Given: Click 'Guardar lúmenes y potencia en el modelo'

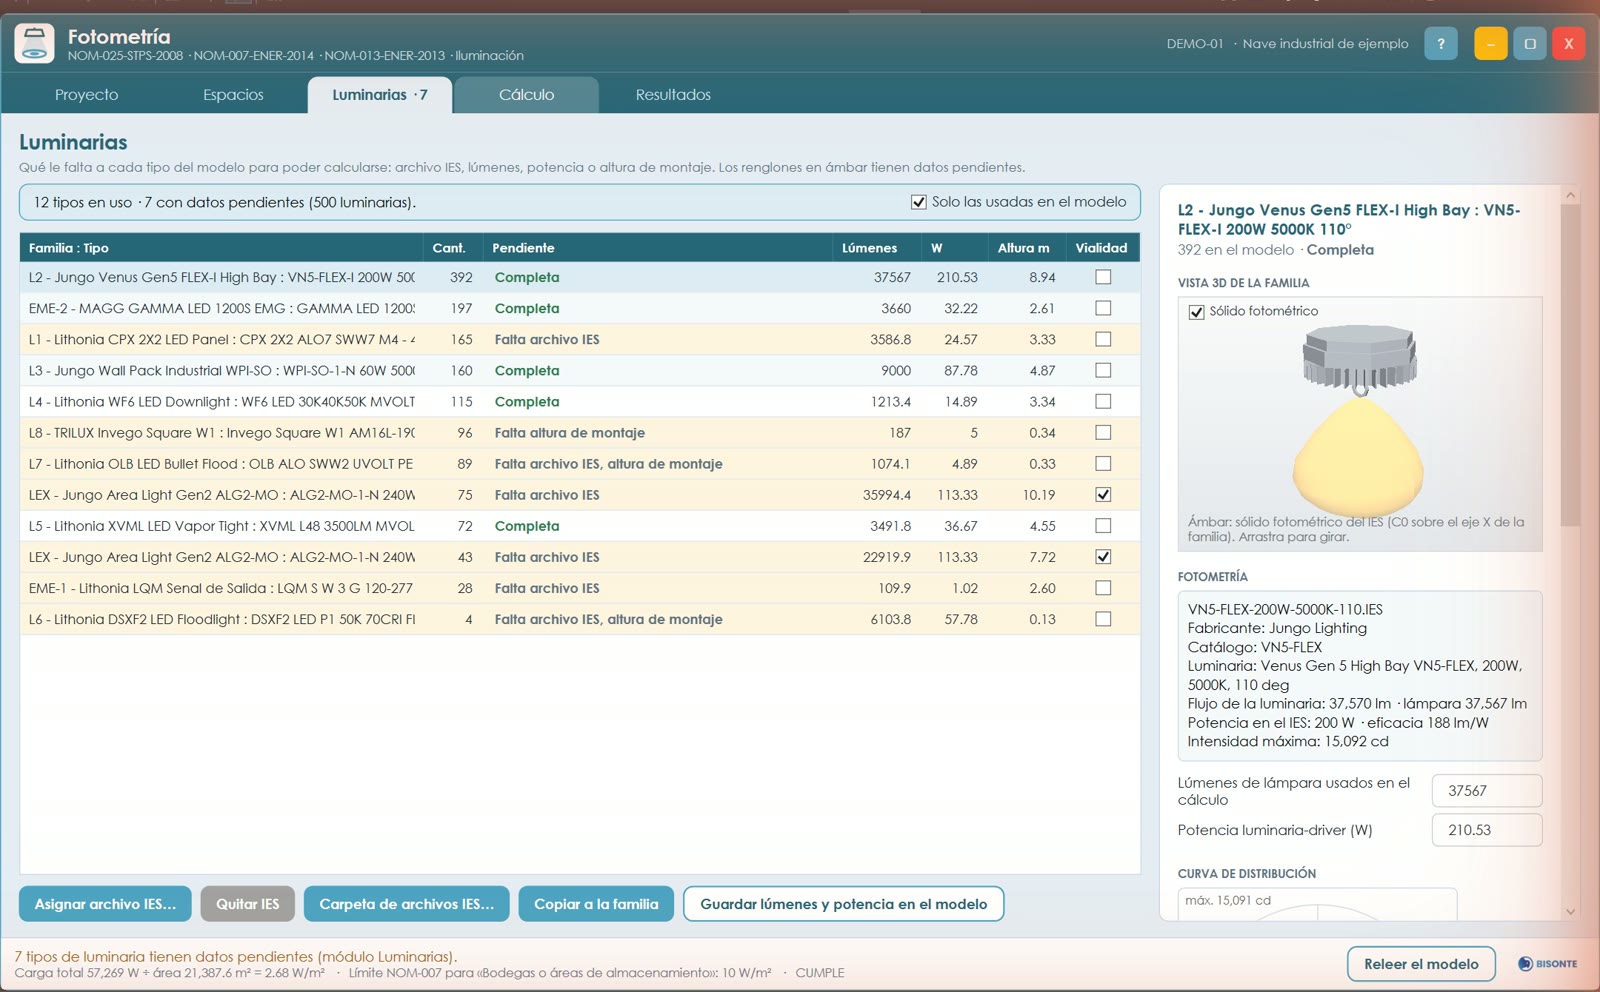Looking at the screenshot, I should [843, 904].
